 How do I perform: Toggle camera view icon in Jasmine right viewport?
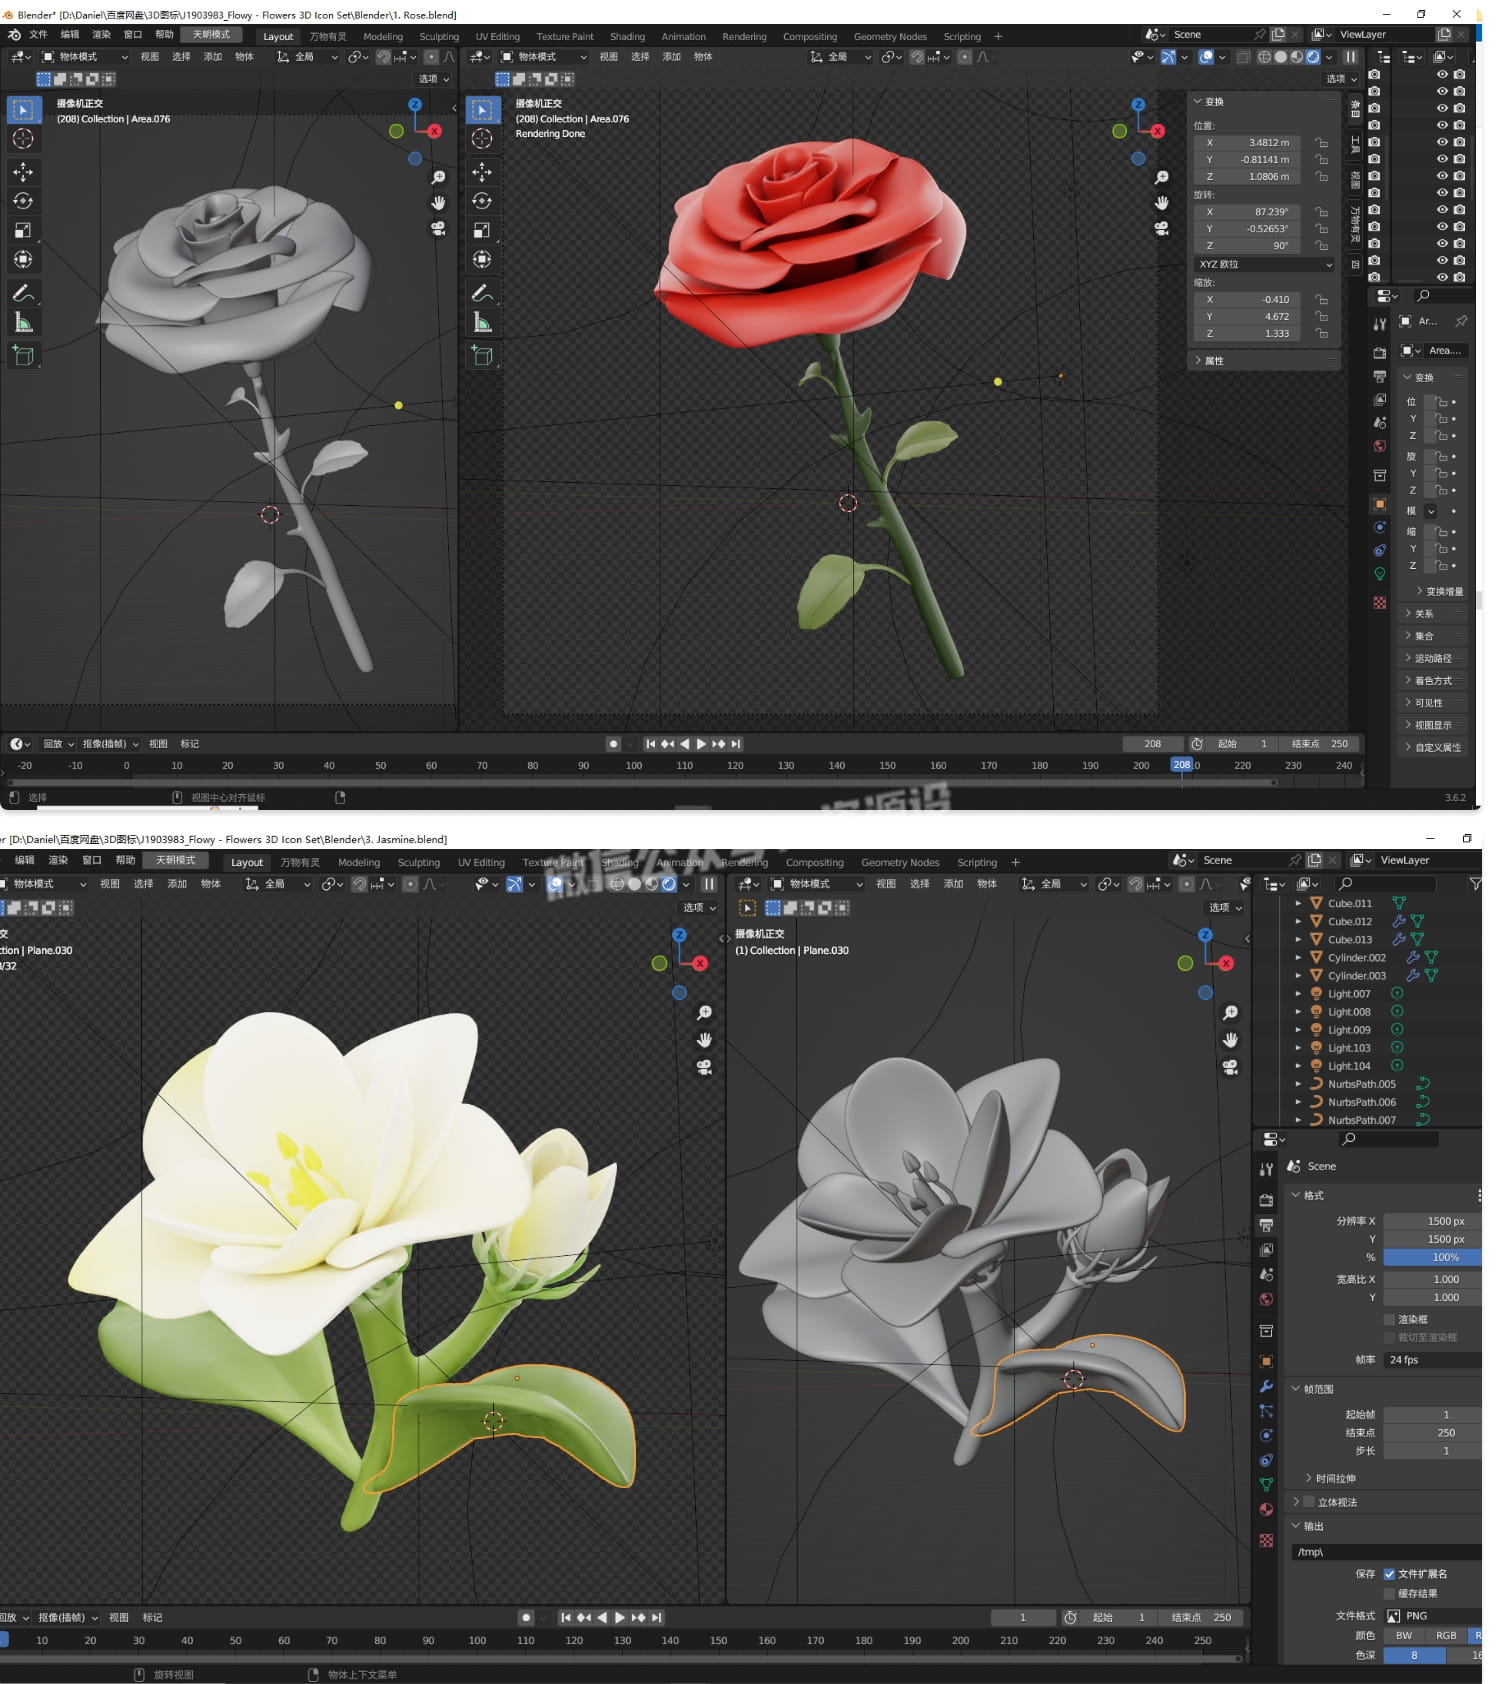click(1230, 1067)
